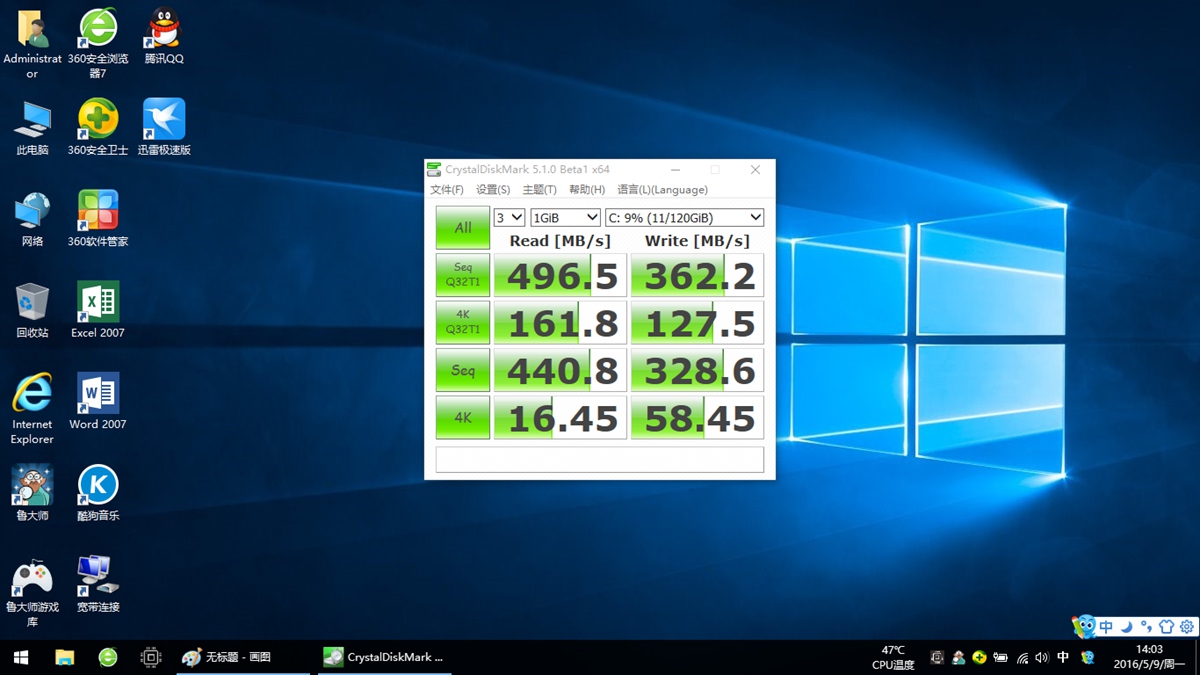Viewport: 1200px width, 675px height.
Task: Open the Tencent QQ desktop icon
Action: click(x=163, y=30)
